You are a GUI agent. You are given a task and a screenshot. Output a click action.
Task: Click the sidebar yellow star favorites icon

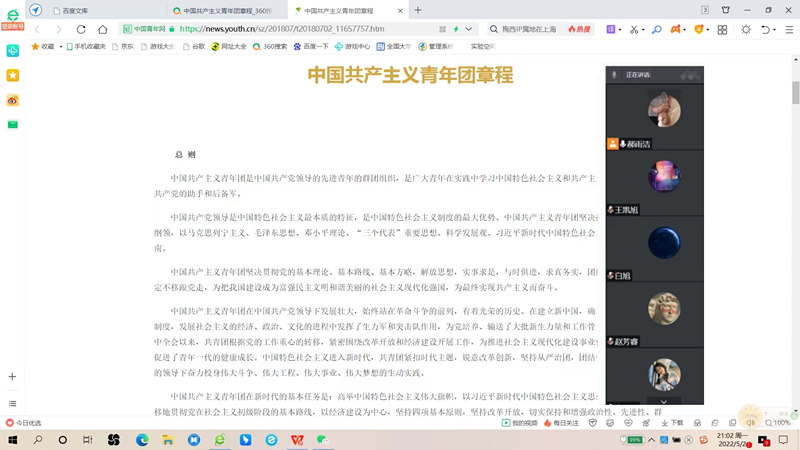13,76
